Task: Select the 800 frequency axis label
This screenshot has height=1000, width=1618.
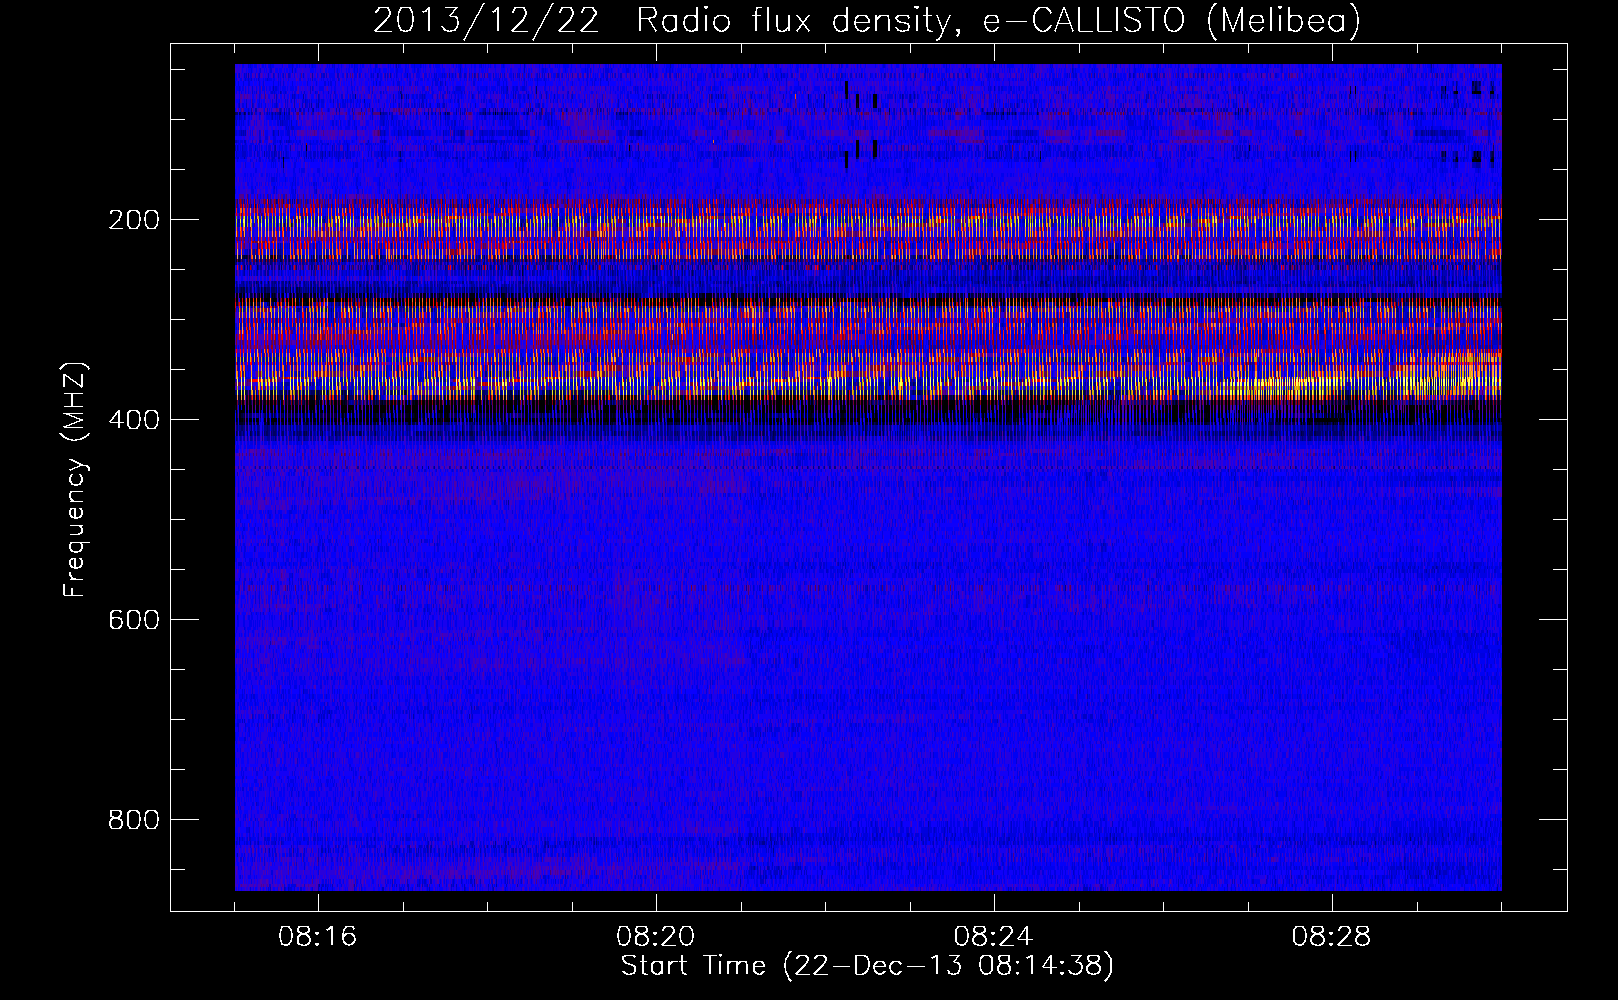Action: tap(133, 820)
